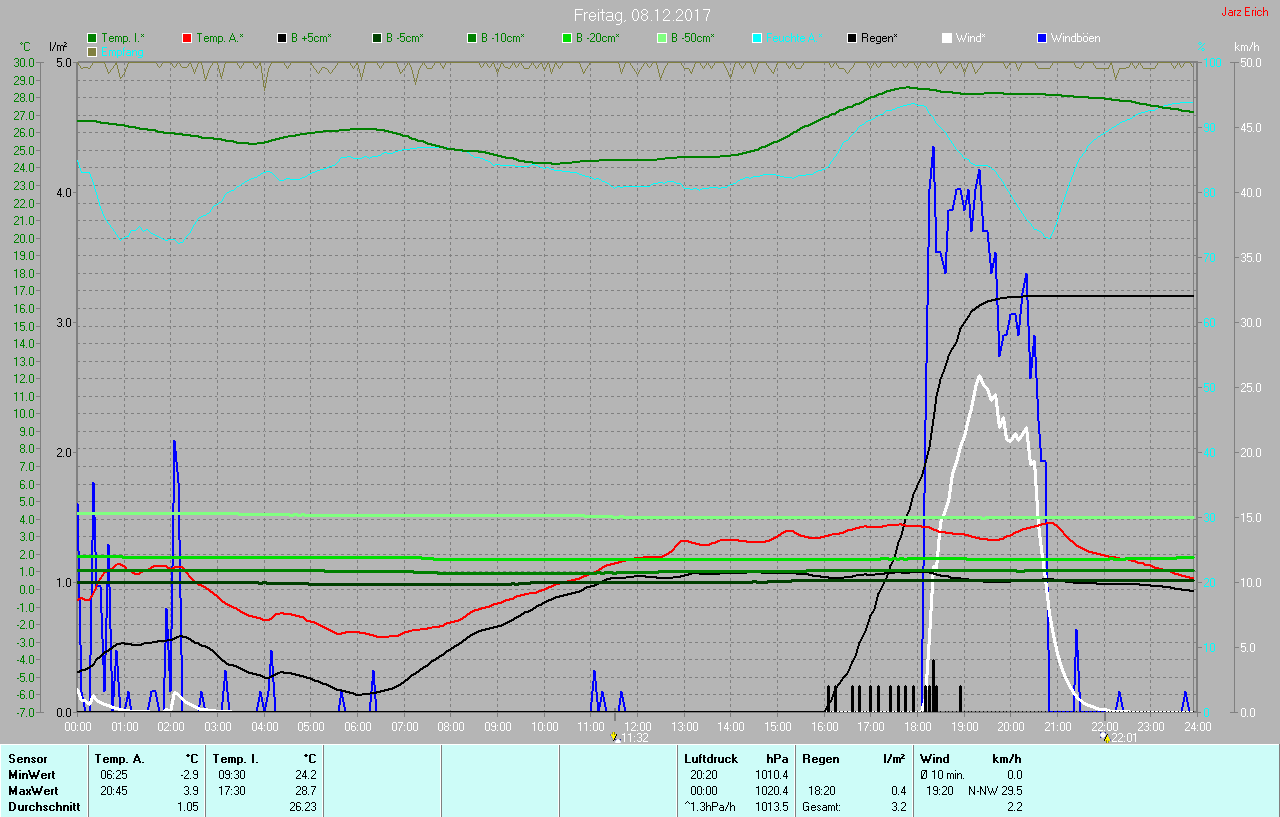
Task: Click the blue Windböen legend square
Action: (x=1042, y=38)
